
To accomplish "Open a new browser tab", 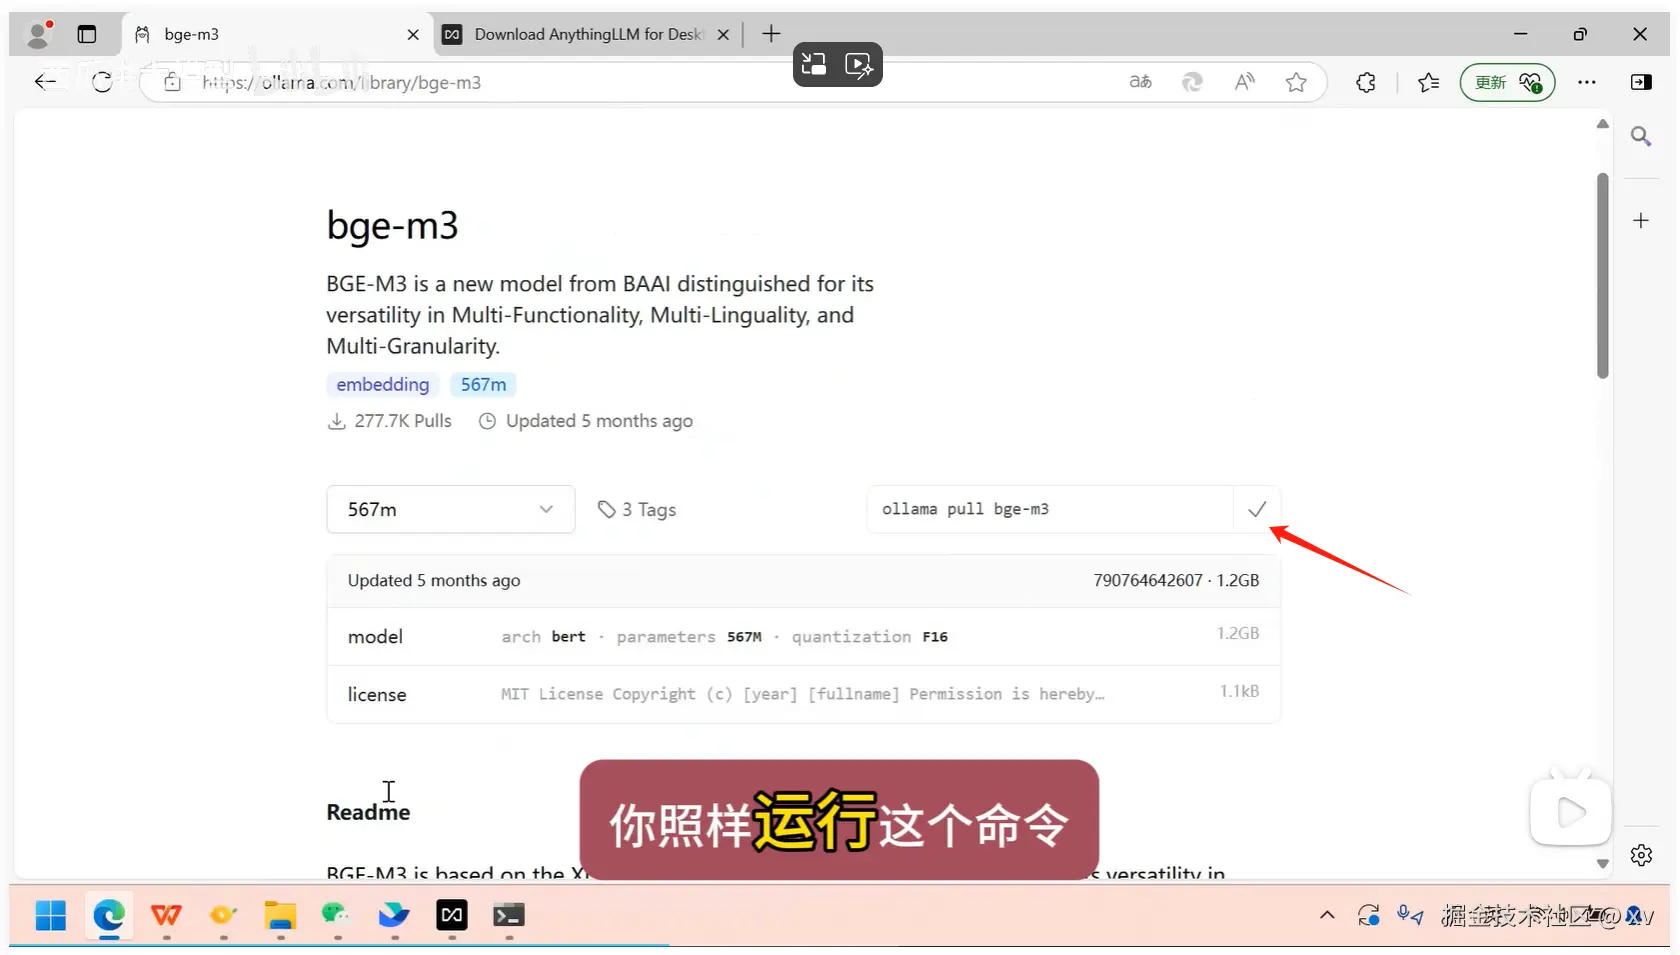I will 771,34.
